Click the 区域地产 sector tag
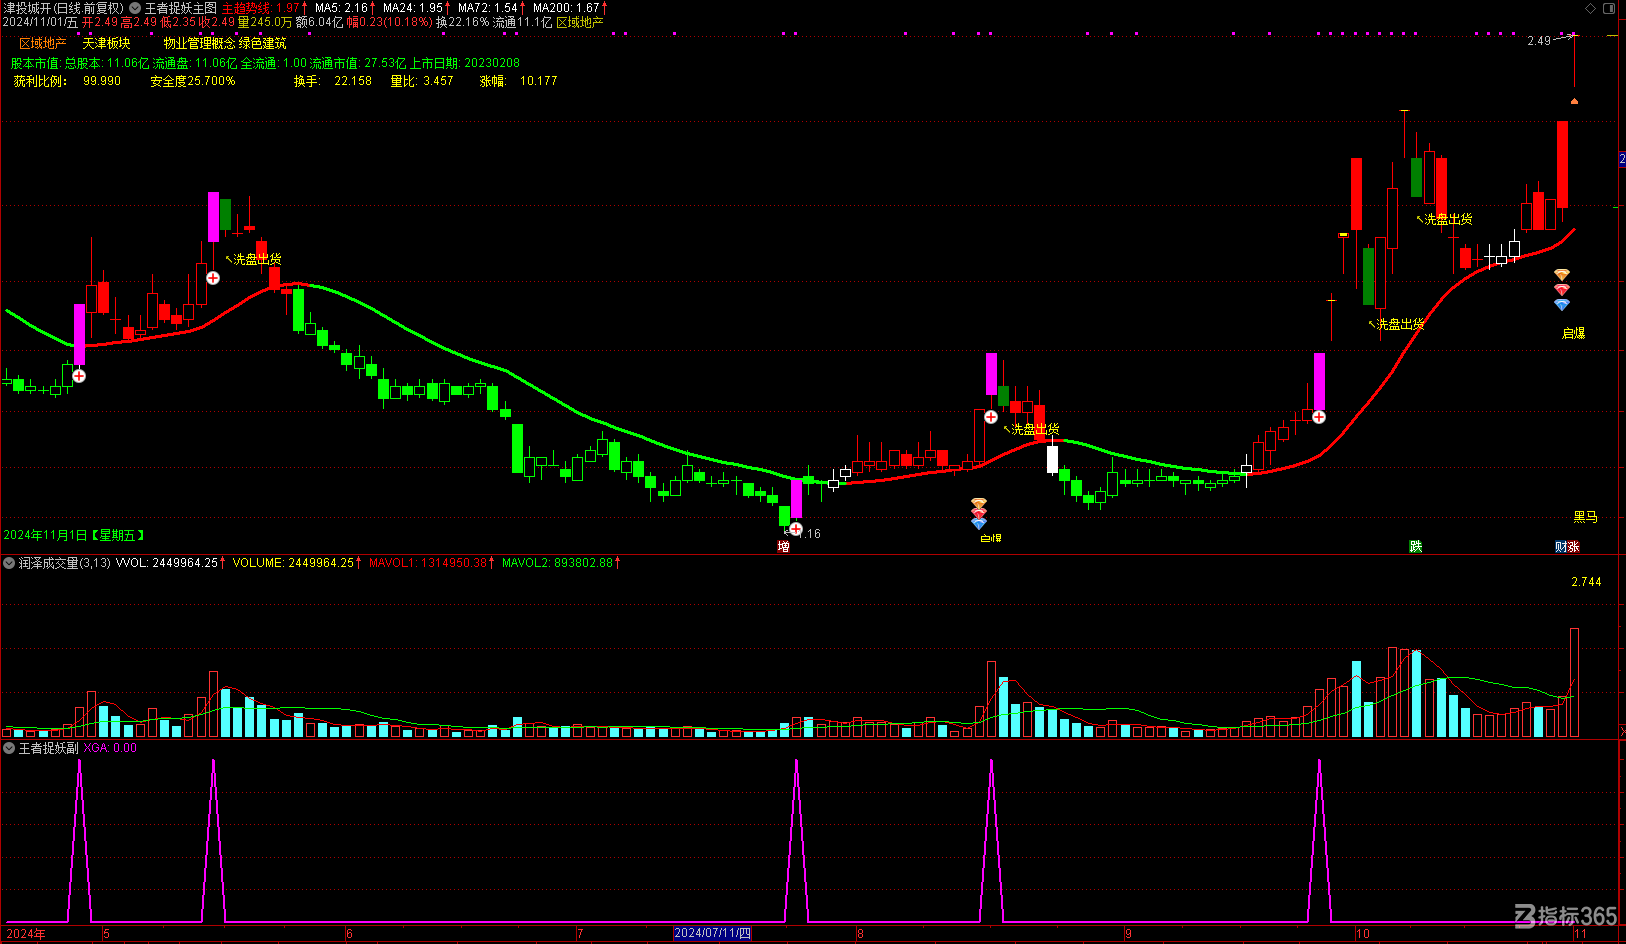Image resolution: width=1626 pixels, height=944 pixels. (43, 43)
